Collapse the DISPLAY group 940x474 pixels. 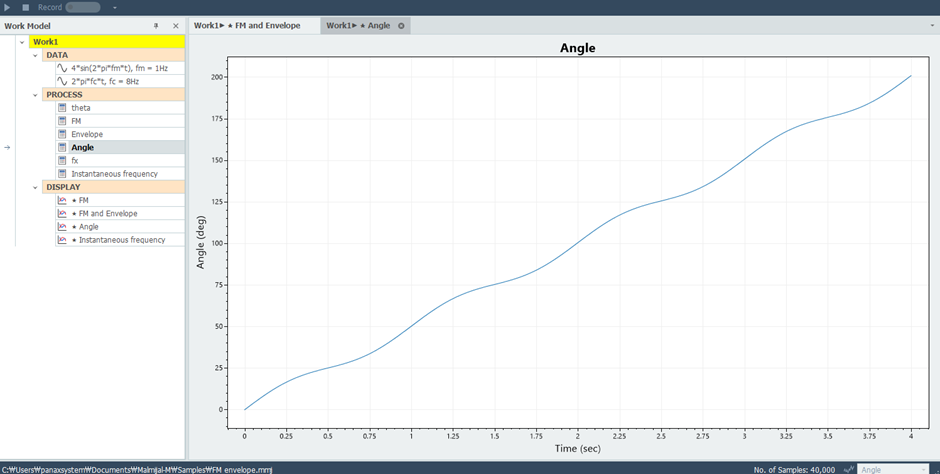pos(35,187)
